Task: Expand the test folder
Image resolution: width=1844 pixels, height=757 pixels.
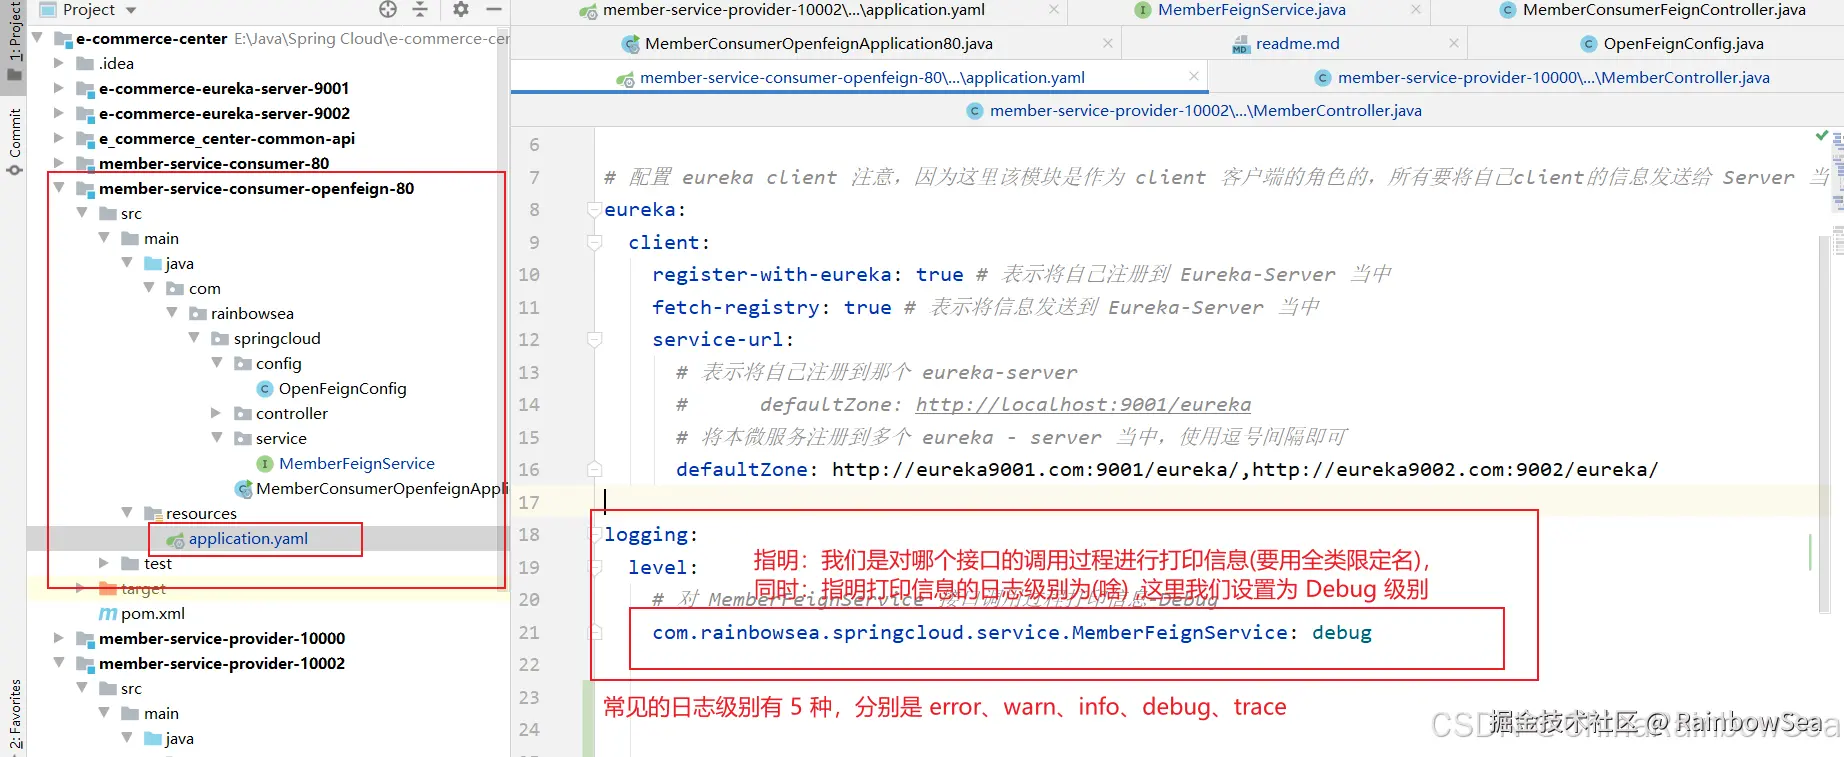Action: click(104, 563)
